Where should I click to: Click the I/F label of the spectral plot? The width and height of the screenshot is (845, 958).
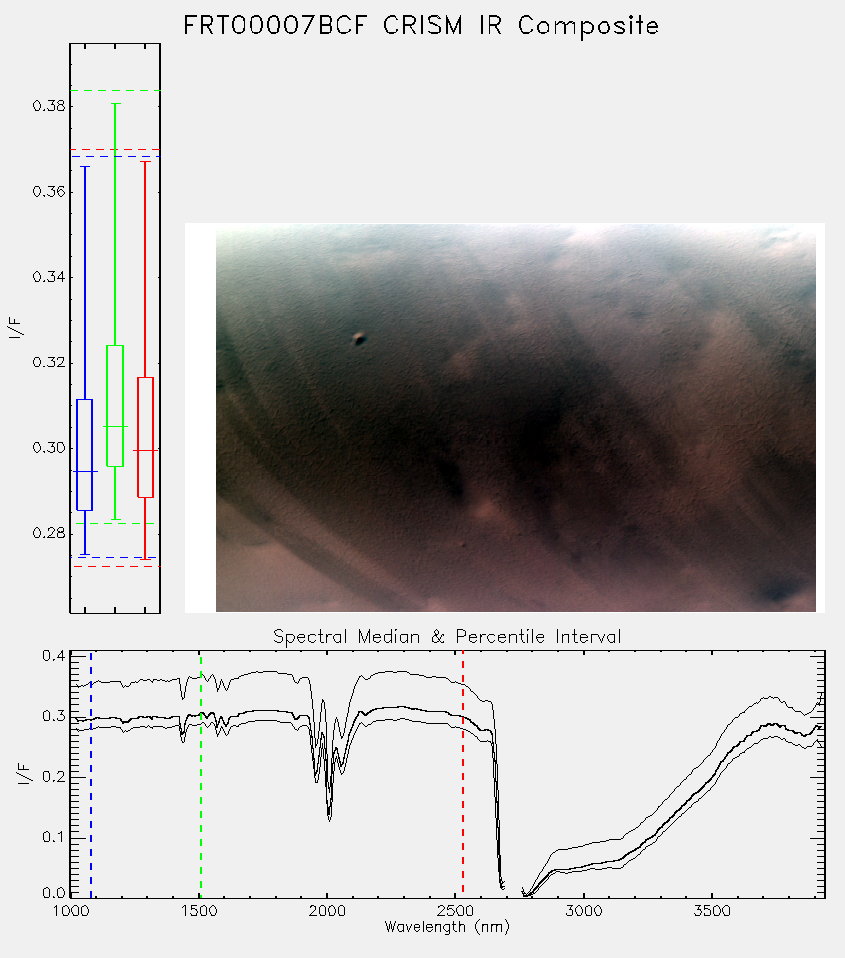(24, 773)
